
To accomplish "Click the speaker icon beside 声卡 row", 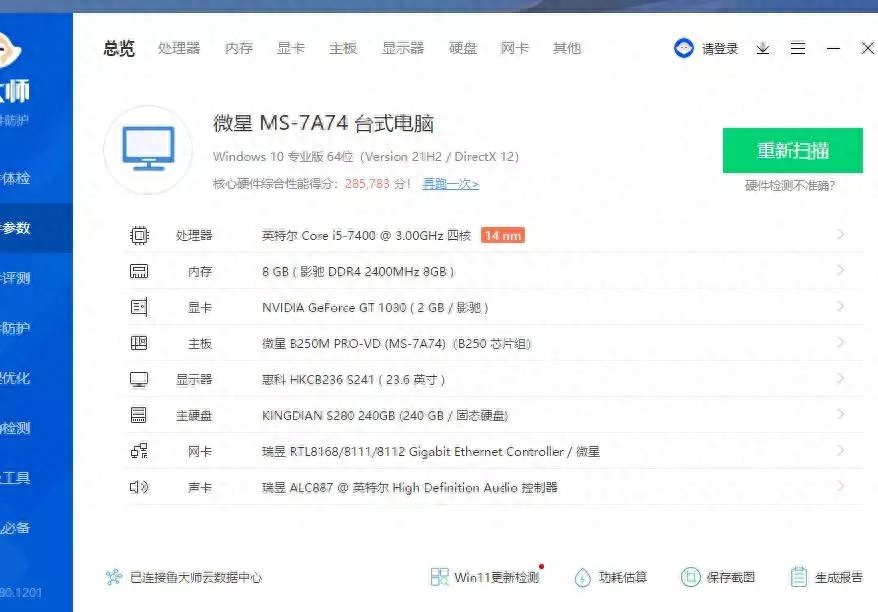I will point(139,488).
